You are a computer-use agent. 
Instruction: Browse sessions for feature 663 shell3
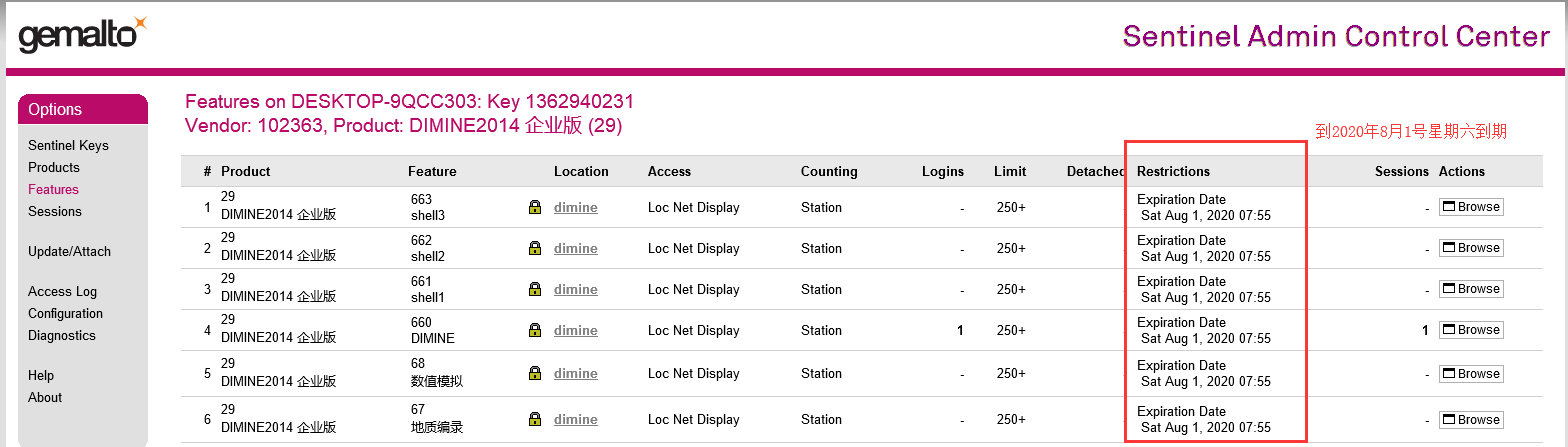(1471, 207)
